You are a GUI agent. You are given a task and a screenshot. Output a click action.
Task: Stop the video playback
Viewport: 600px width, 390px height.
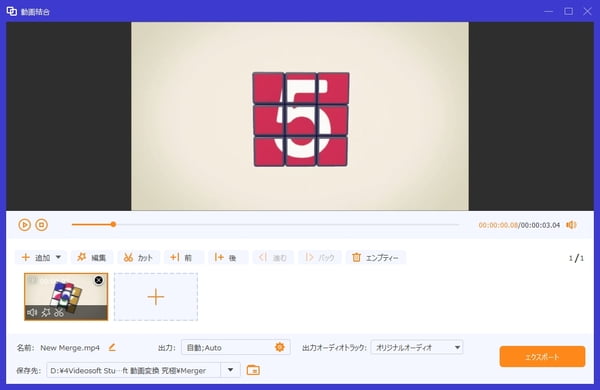tap(41, 225)
